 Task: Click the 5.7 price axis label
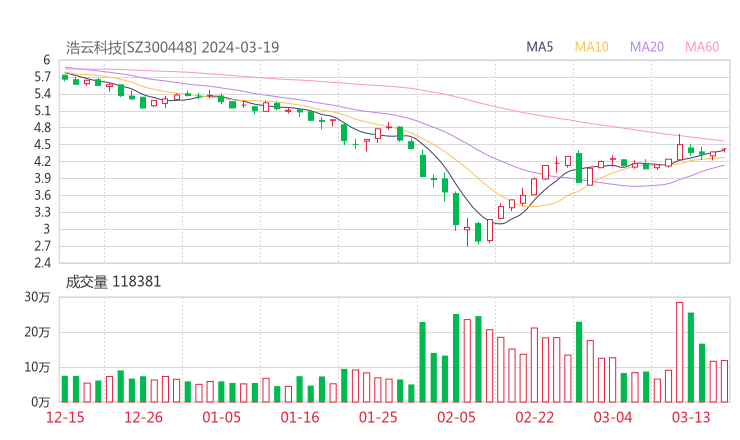(42, 77)
